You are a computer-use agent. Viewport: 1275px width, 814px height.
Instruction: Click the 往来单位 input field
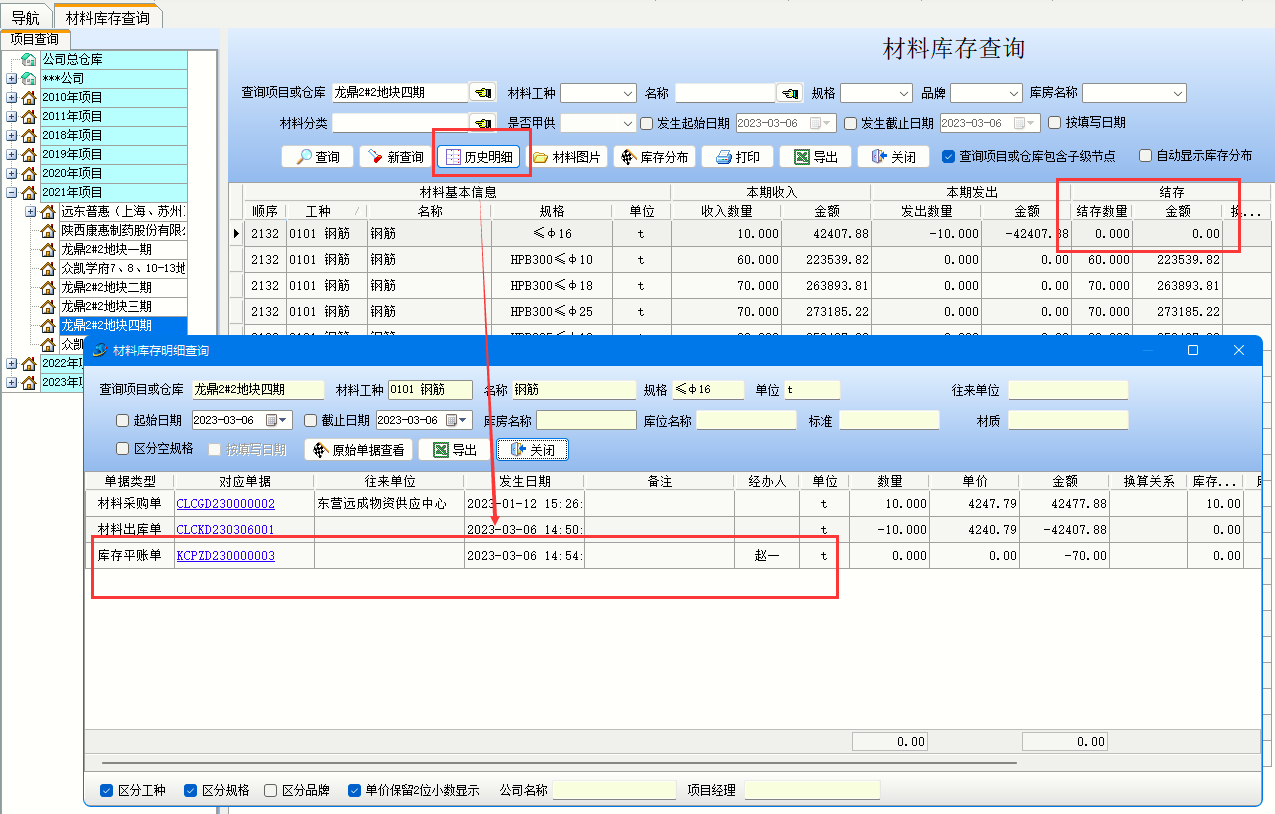[1067, 390]
